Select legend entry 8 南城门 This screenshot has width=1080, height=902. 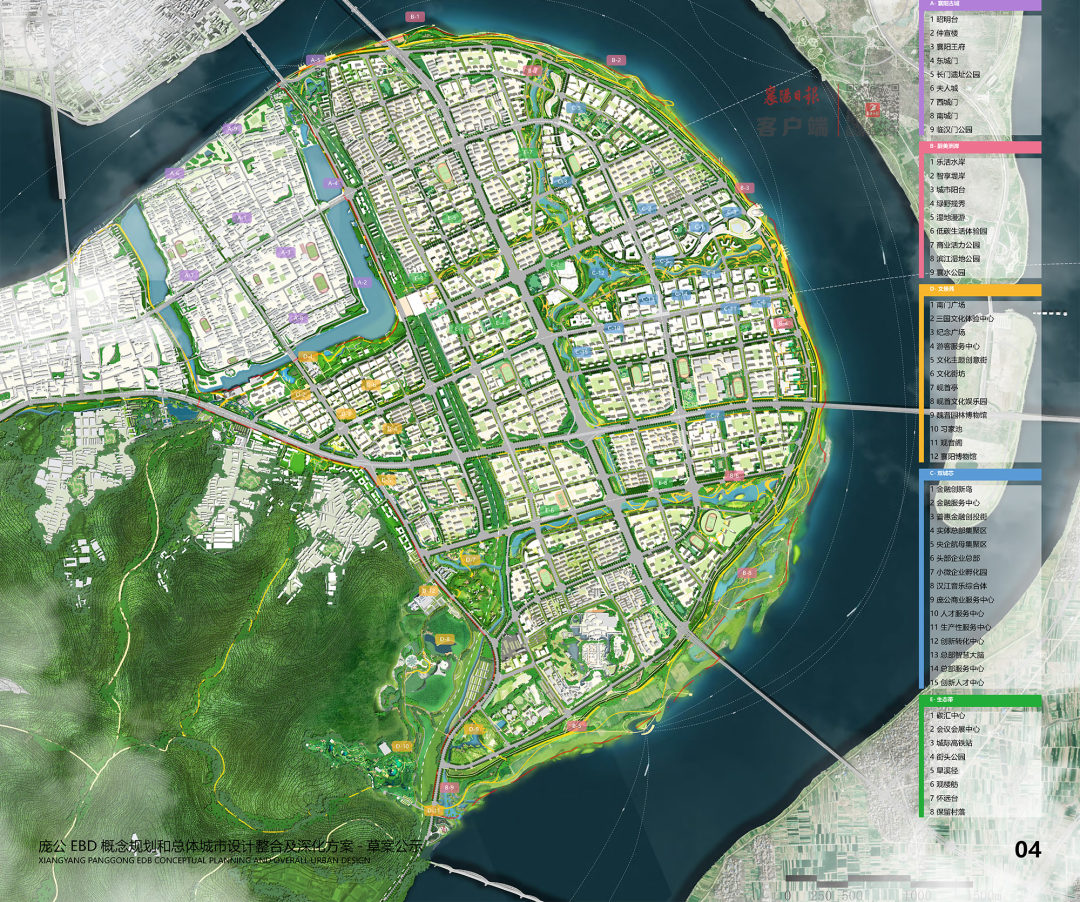coord(945,116)
